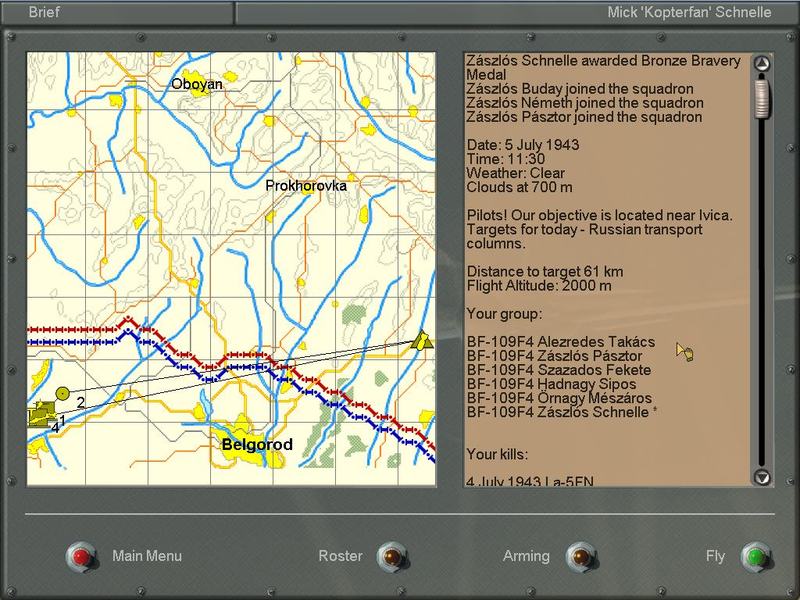Click 'Weather: Clear' briefing line
800x600 pixels.
click(515, 173)
